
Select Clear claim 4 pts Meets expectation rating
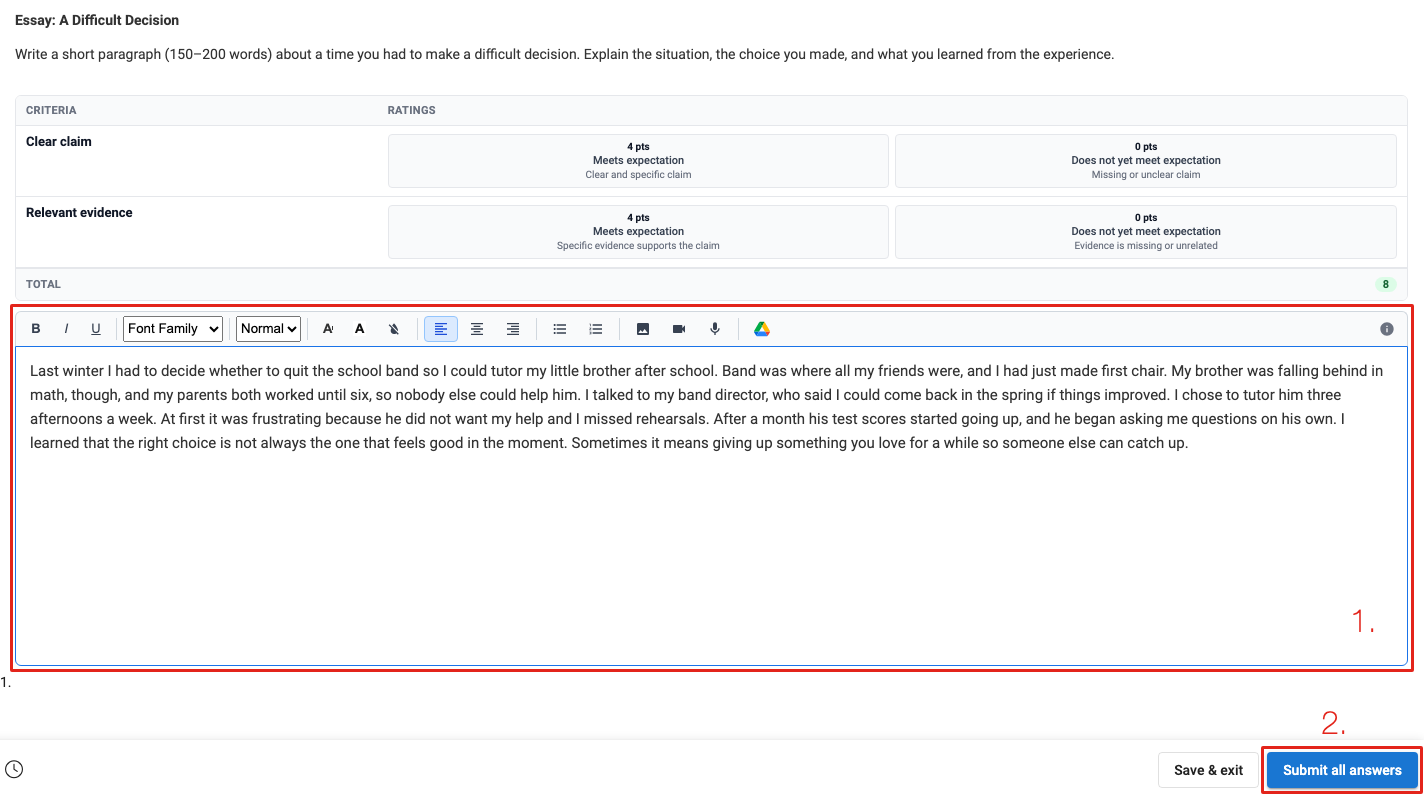[x=638, y=161]
